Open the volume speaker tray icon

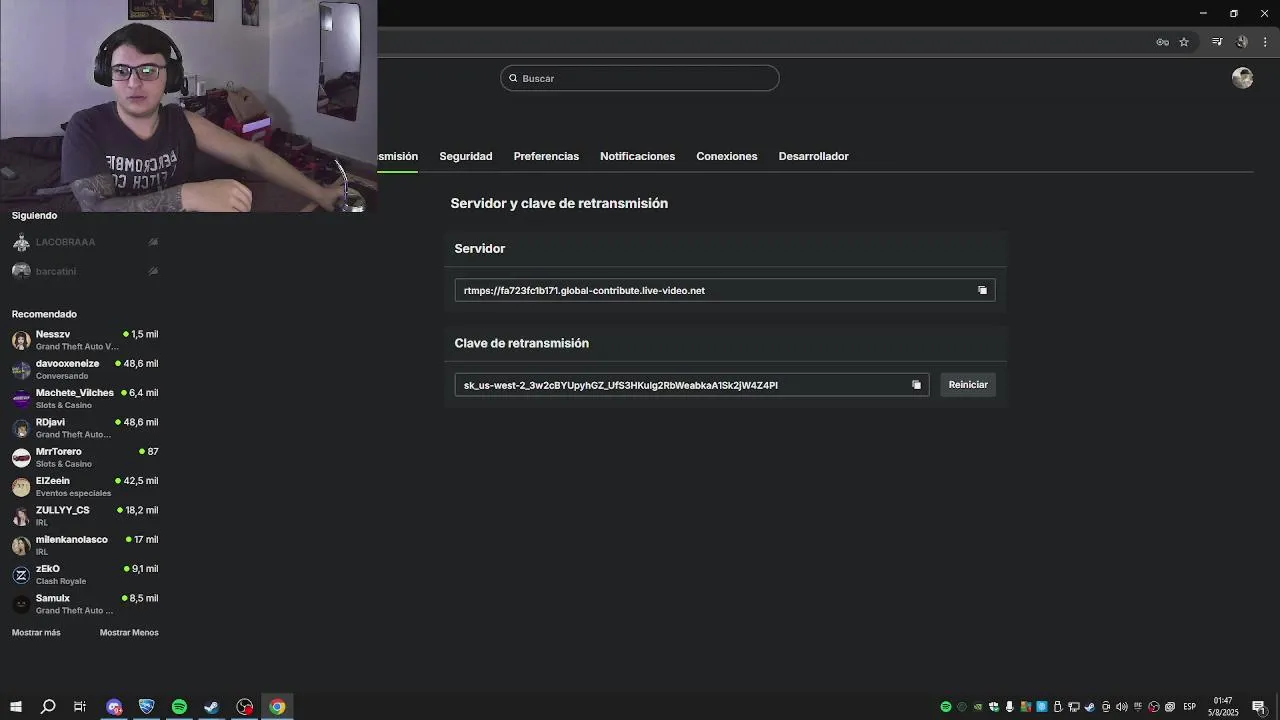tap(1121, 707)
